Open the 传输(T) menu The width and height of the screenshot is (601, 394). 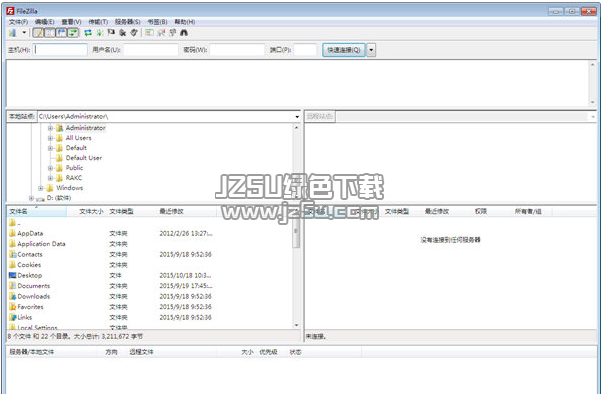98,22
